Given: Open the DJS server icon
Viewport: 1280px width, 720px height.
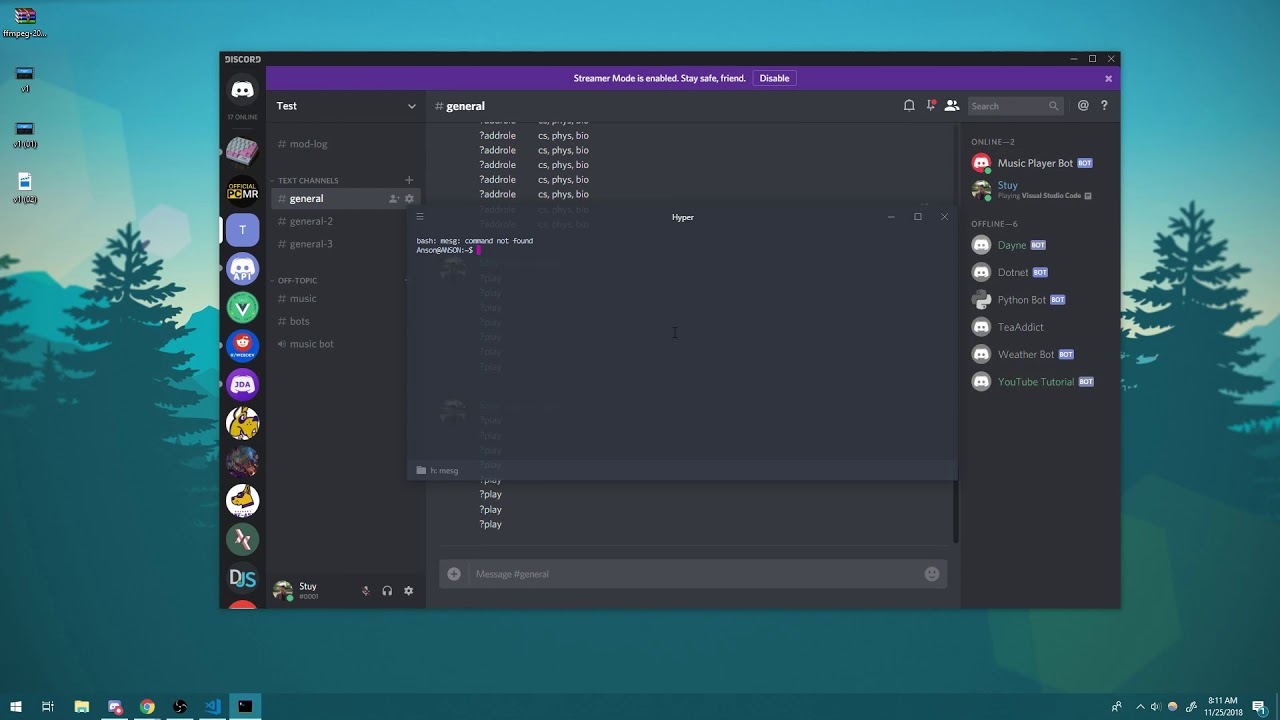Looking at the screenshot, I should tap(242, 578).
